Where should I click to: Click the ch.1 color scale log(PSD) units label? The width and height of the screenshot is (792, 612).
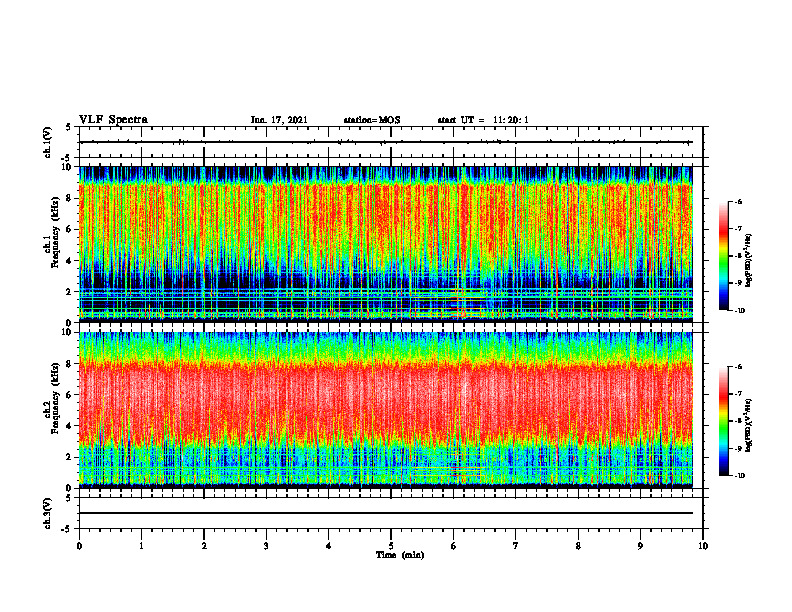click(x=749, y=261)
